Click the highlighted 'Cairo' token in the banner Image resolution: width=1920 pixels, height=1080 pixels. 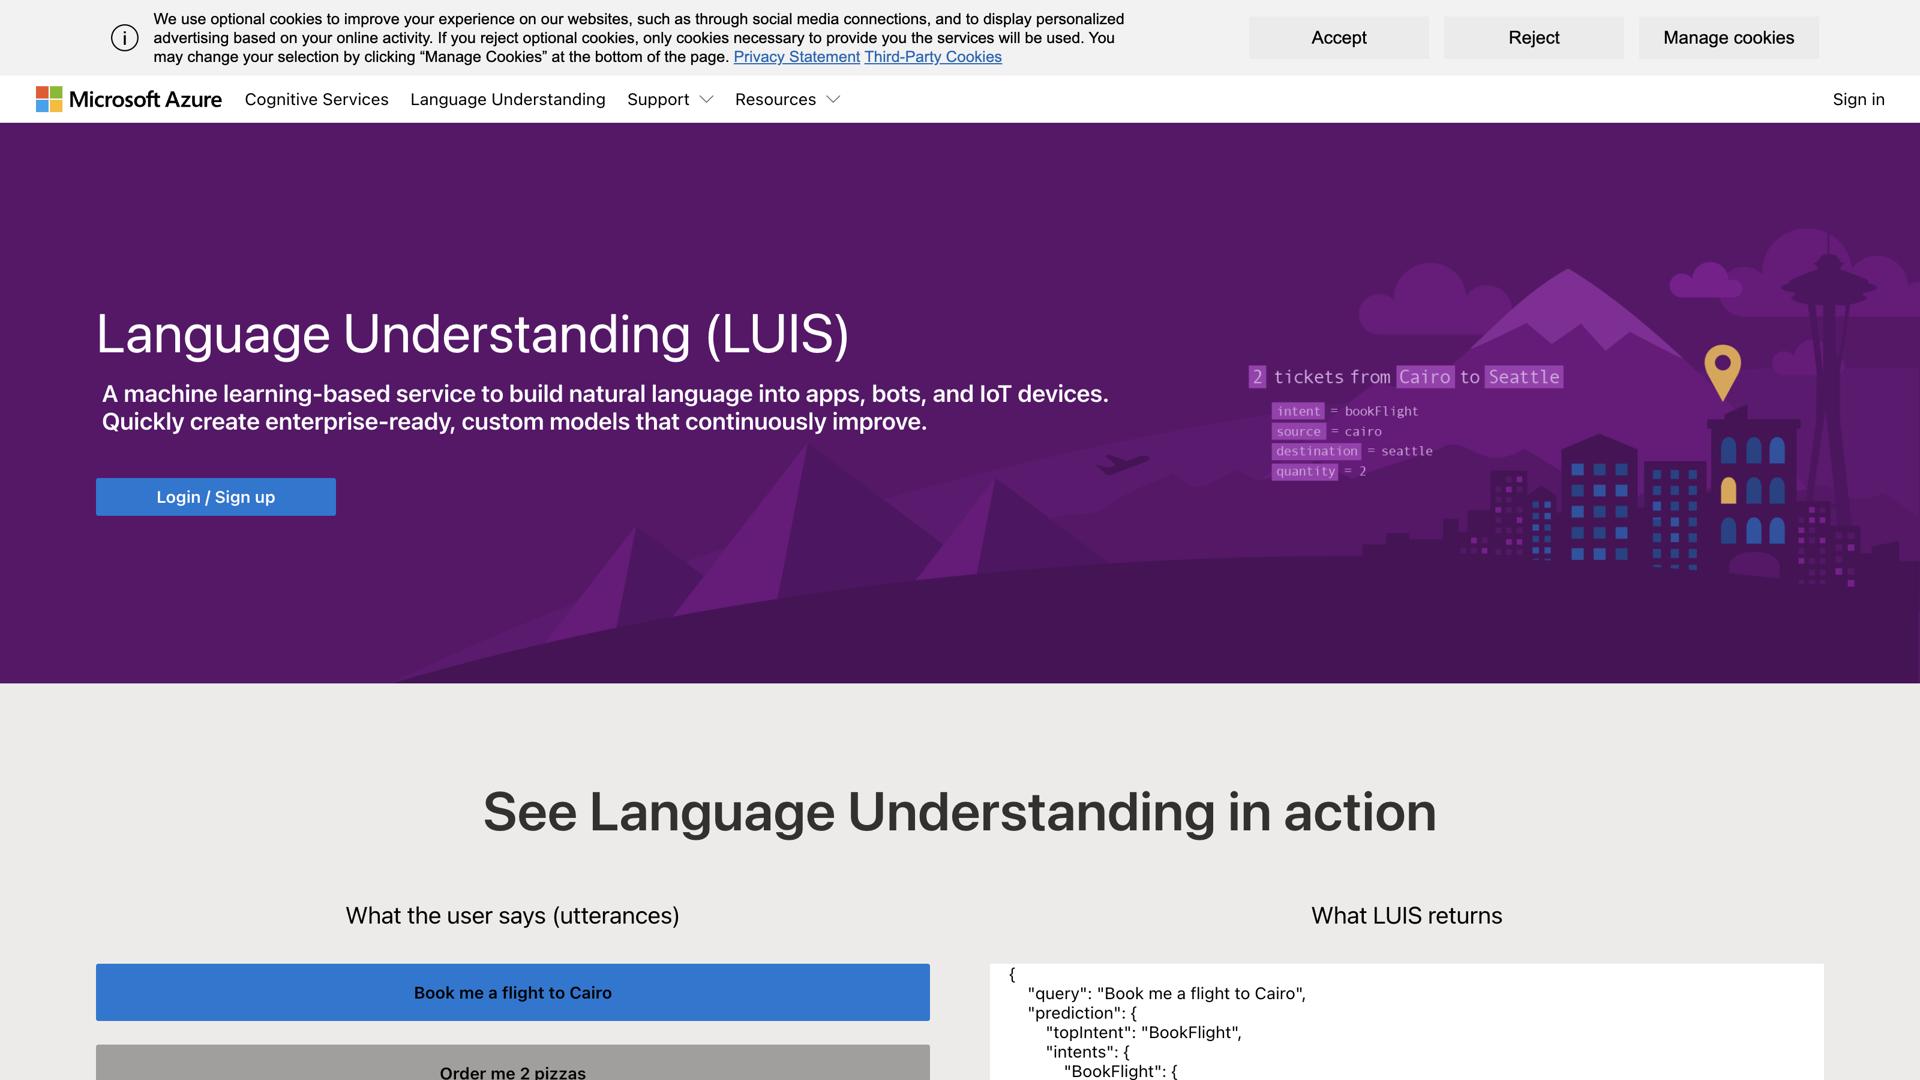click(1425, 377)
